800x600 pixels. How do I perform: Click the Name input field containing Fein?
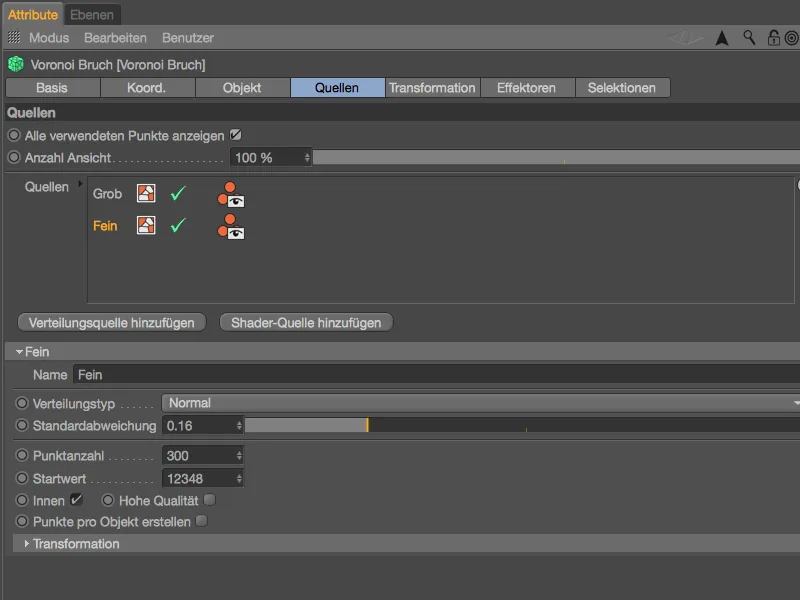(436, 374)
